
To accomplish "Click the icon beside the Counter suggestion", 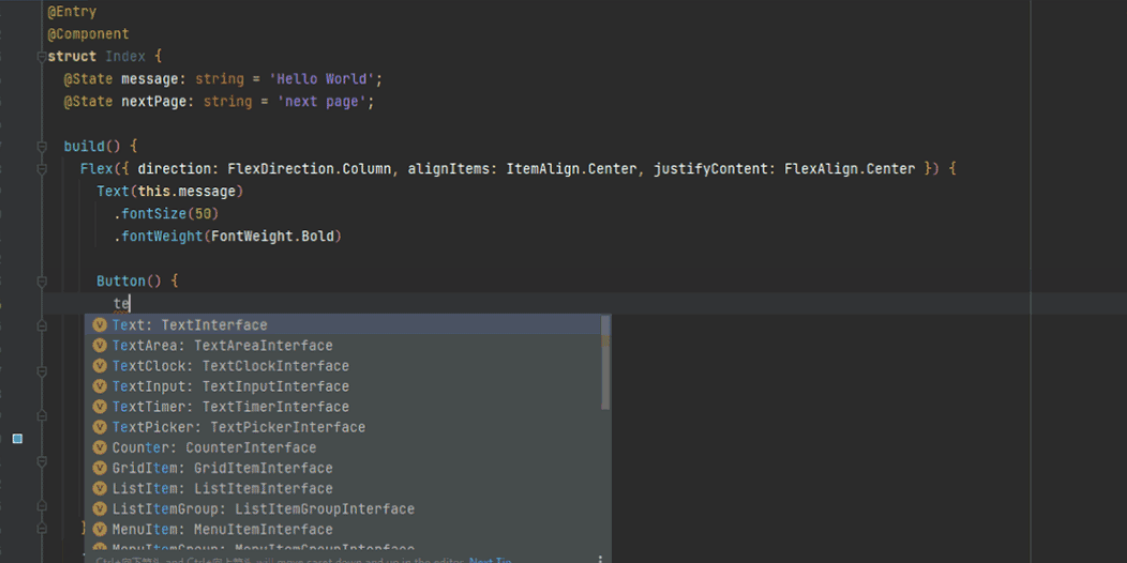I will tap(99, 448).
